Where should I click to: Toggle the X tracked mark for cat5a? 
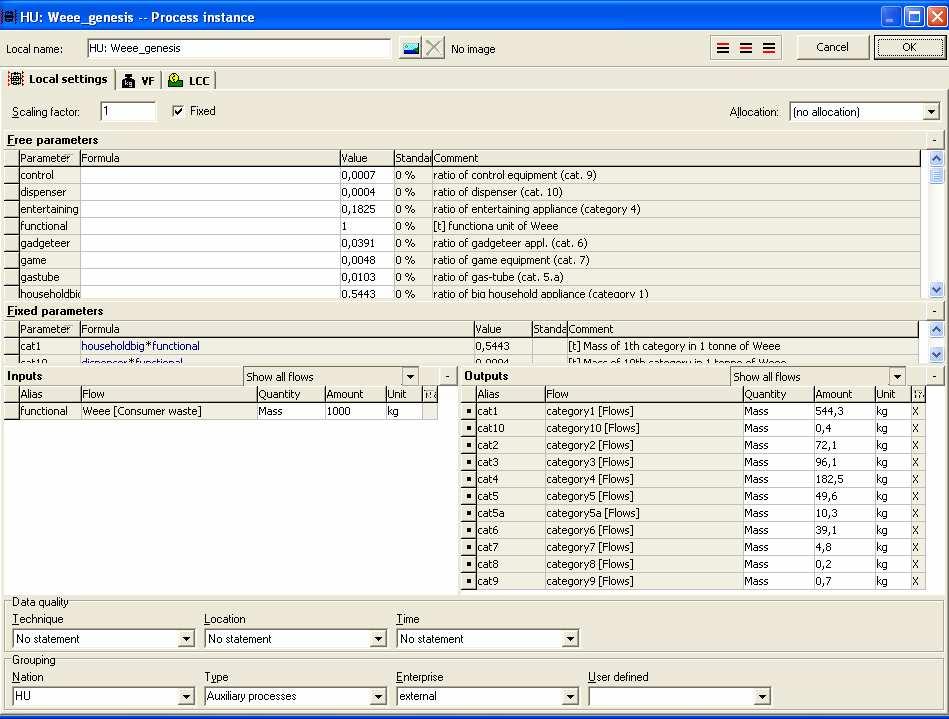[916, 513]
